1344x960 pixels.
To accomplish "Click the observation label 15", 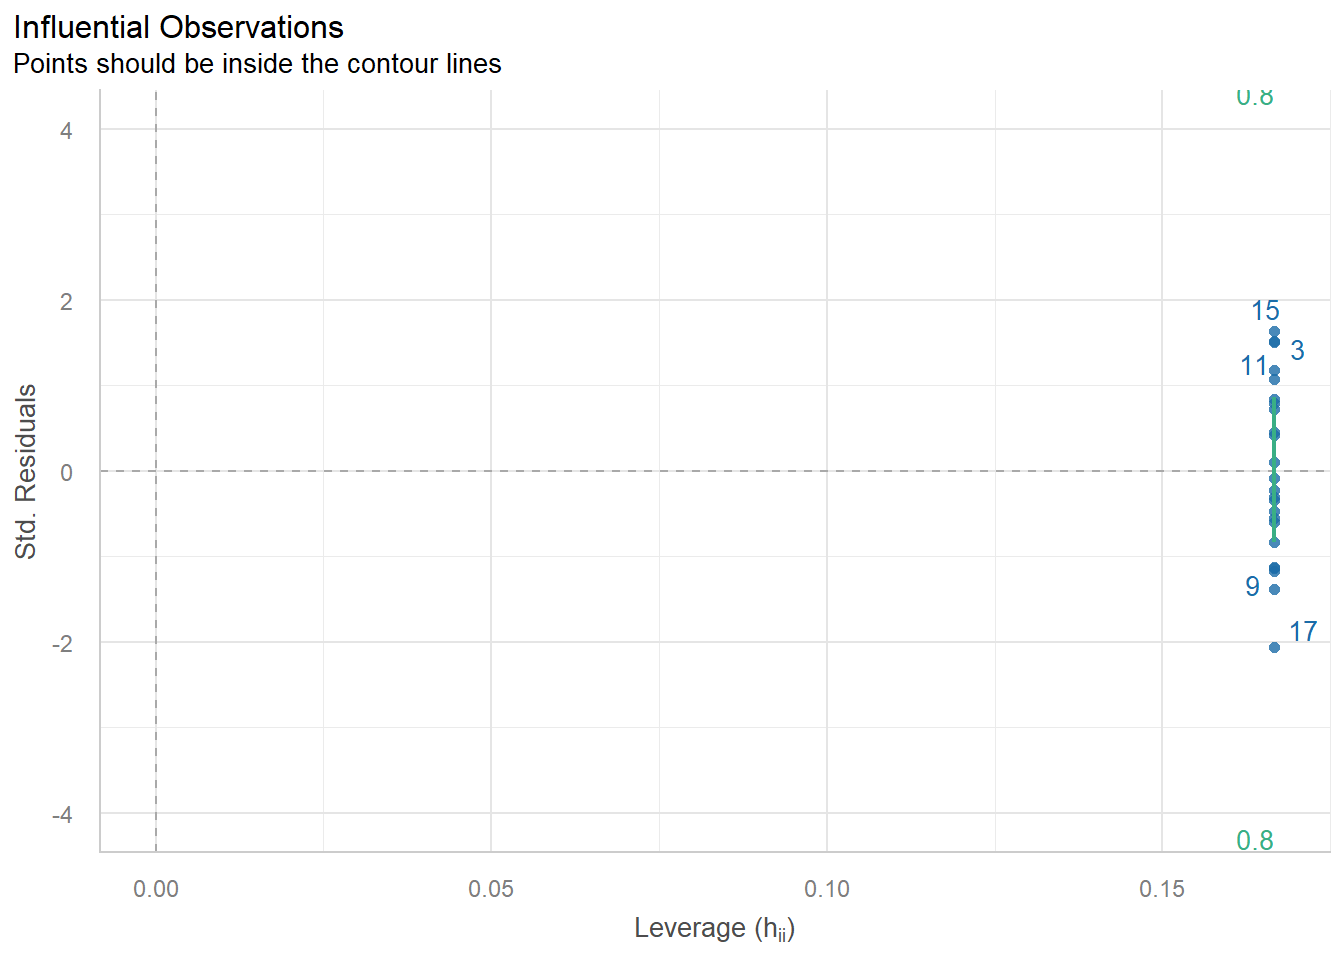I will 1265,311.
